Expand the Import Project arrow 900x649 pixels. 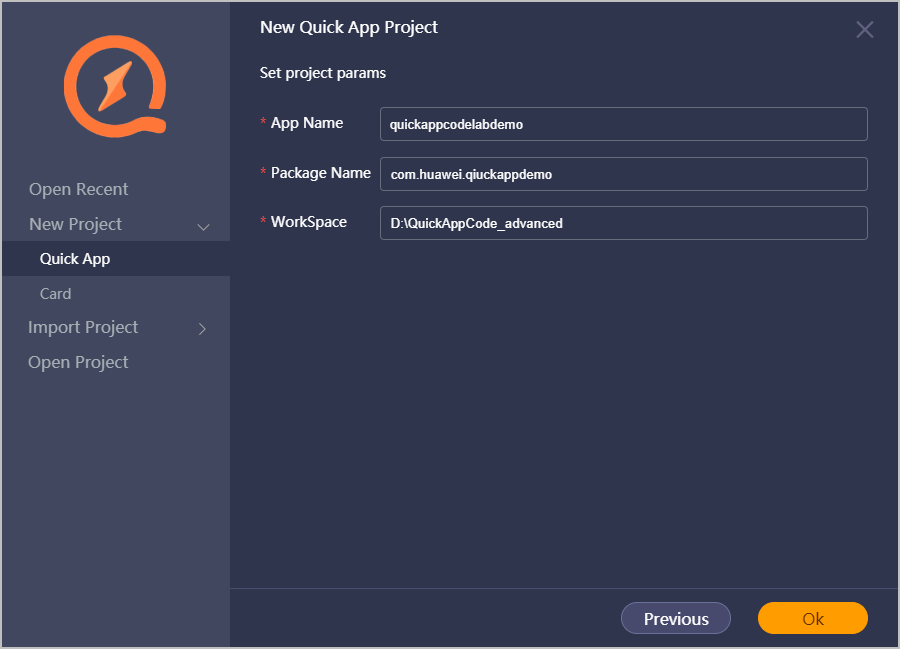coord(202,329)
